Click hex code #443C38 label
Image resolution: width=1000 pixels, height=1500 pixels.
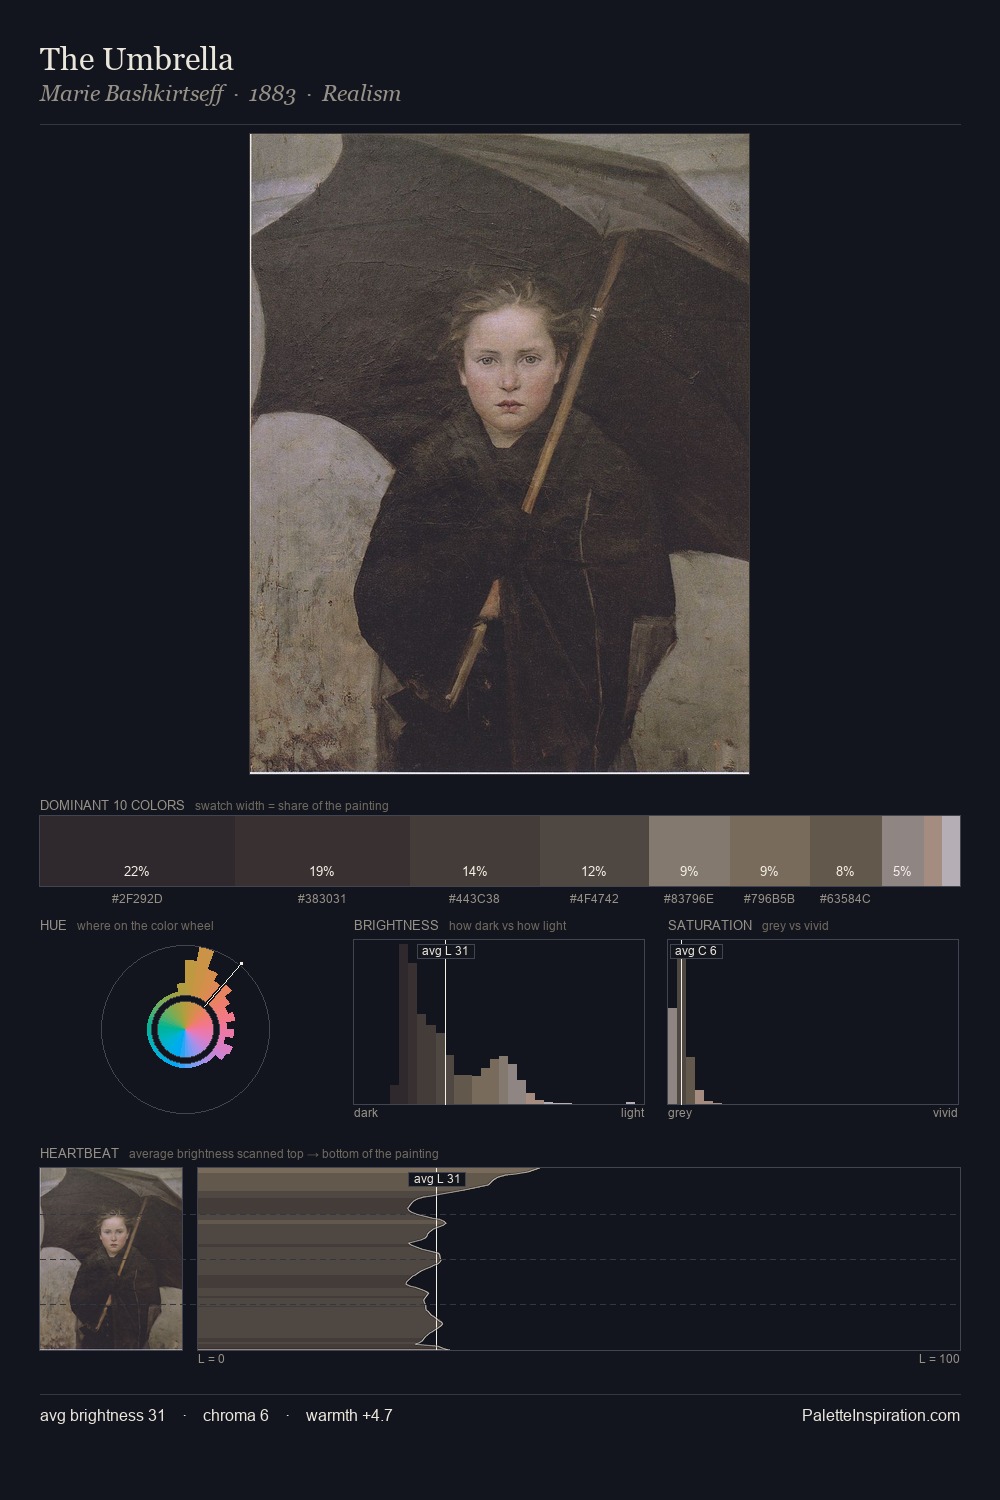click(x=474, y=899)
